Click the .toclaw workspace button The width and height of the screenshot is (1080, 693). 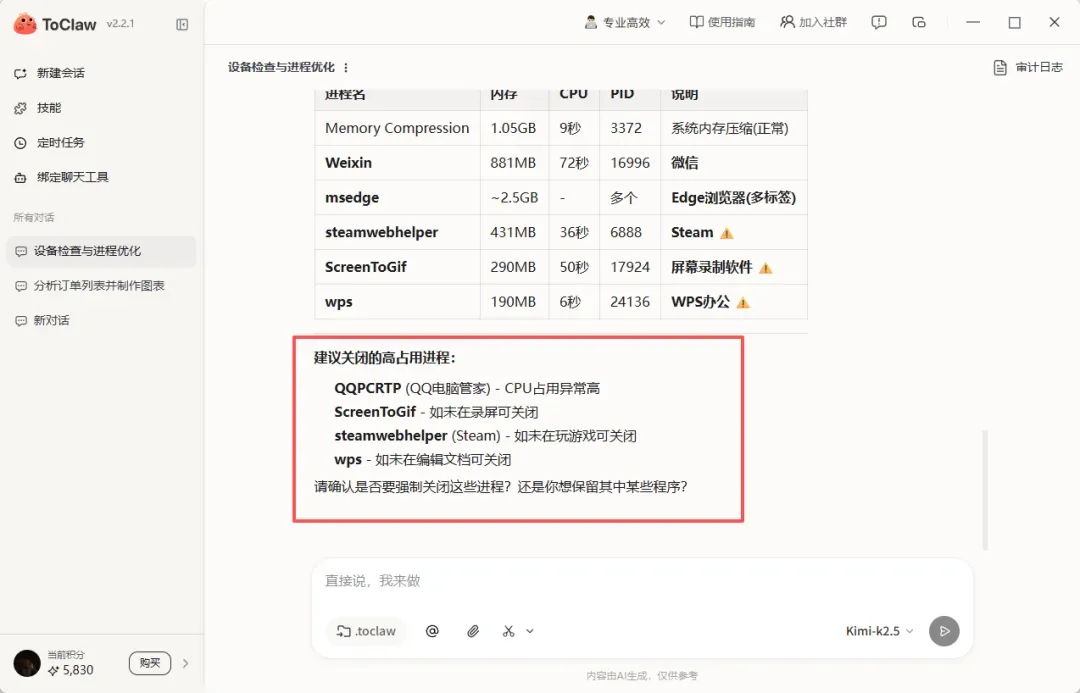(x=366, y=631)
